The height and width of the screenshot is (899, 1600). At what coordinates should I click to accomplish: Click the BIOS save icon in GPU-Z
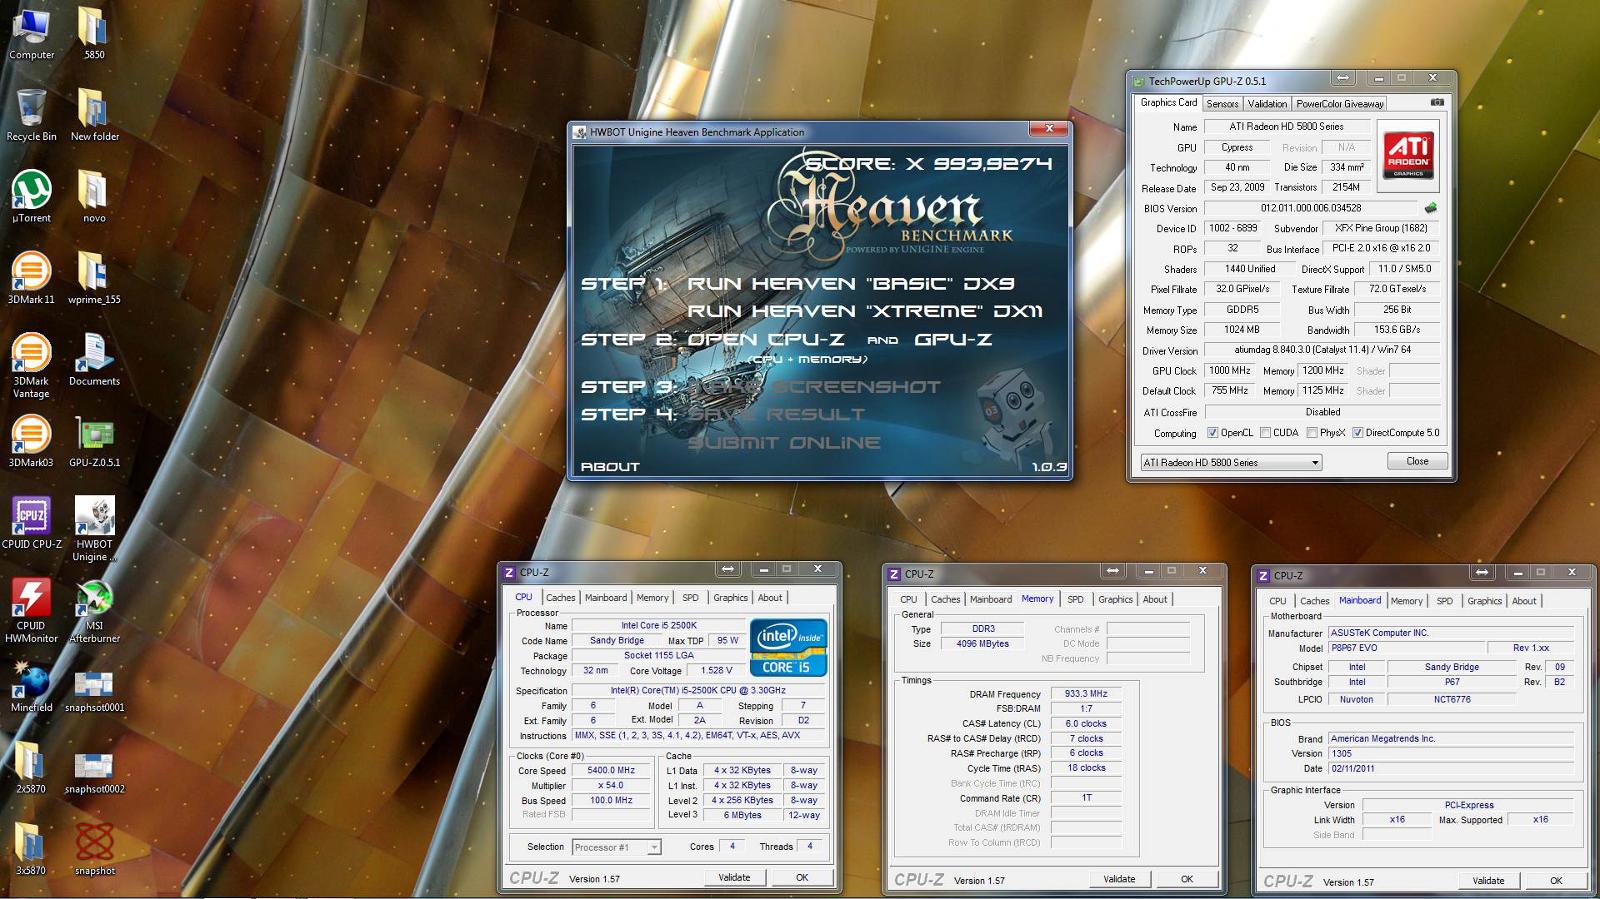coord(1431,208)
